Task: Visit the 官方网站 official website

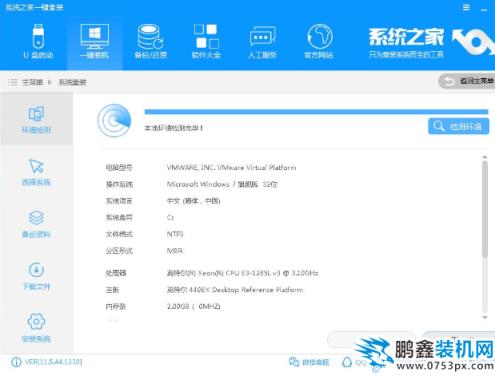Action: [319, 41]
